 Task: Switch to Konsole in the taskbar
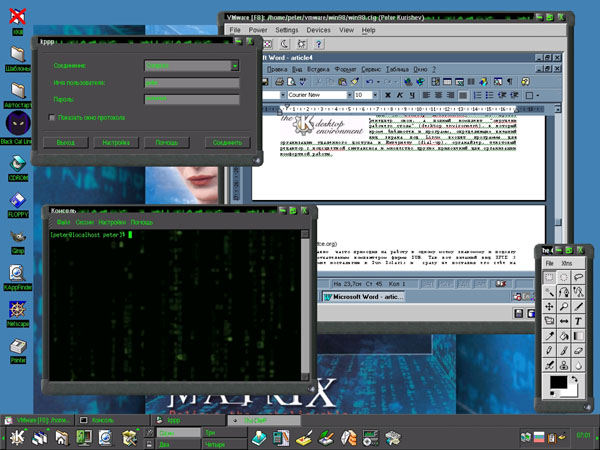click(112, 420)
